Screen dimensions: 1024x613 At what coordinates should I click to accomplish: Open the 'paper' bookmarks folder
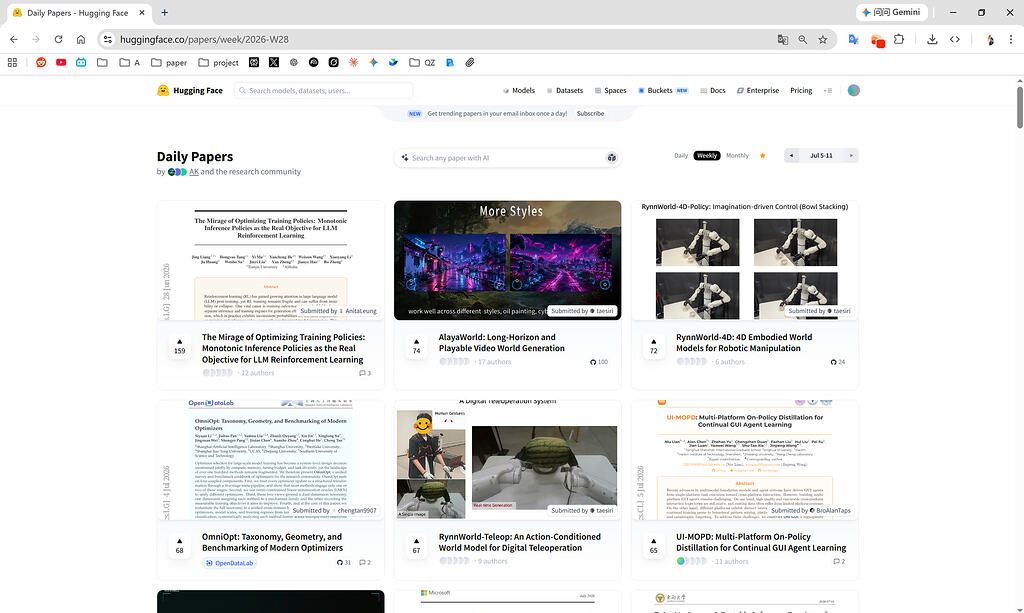[169, 63]
